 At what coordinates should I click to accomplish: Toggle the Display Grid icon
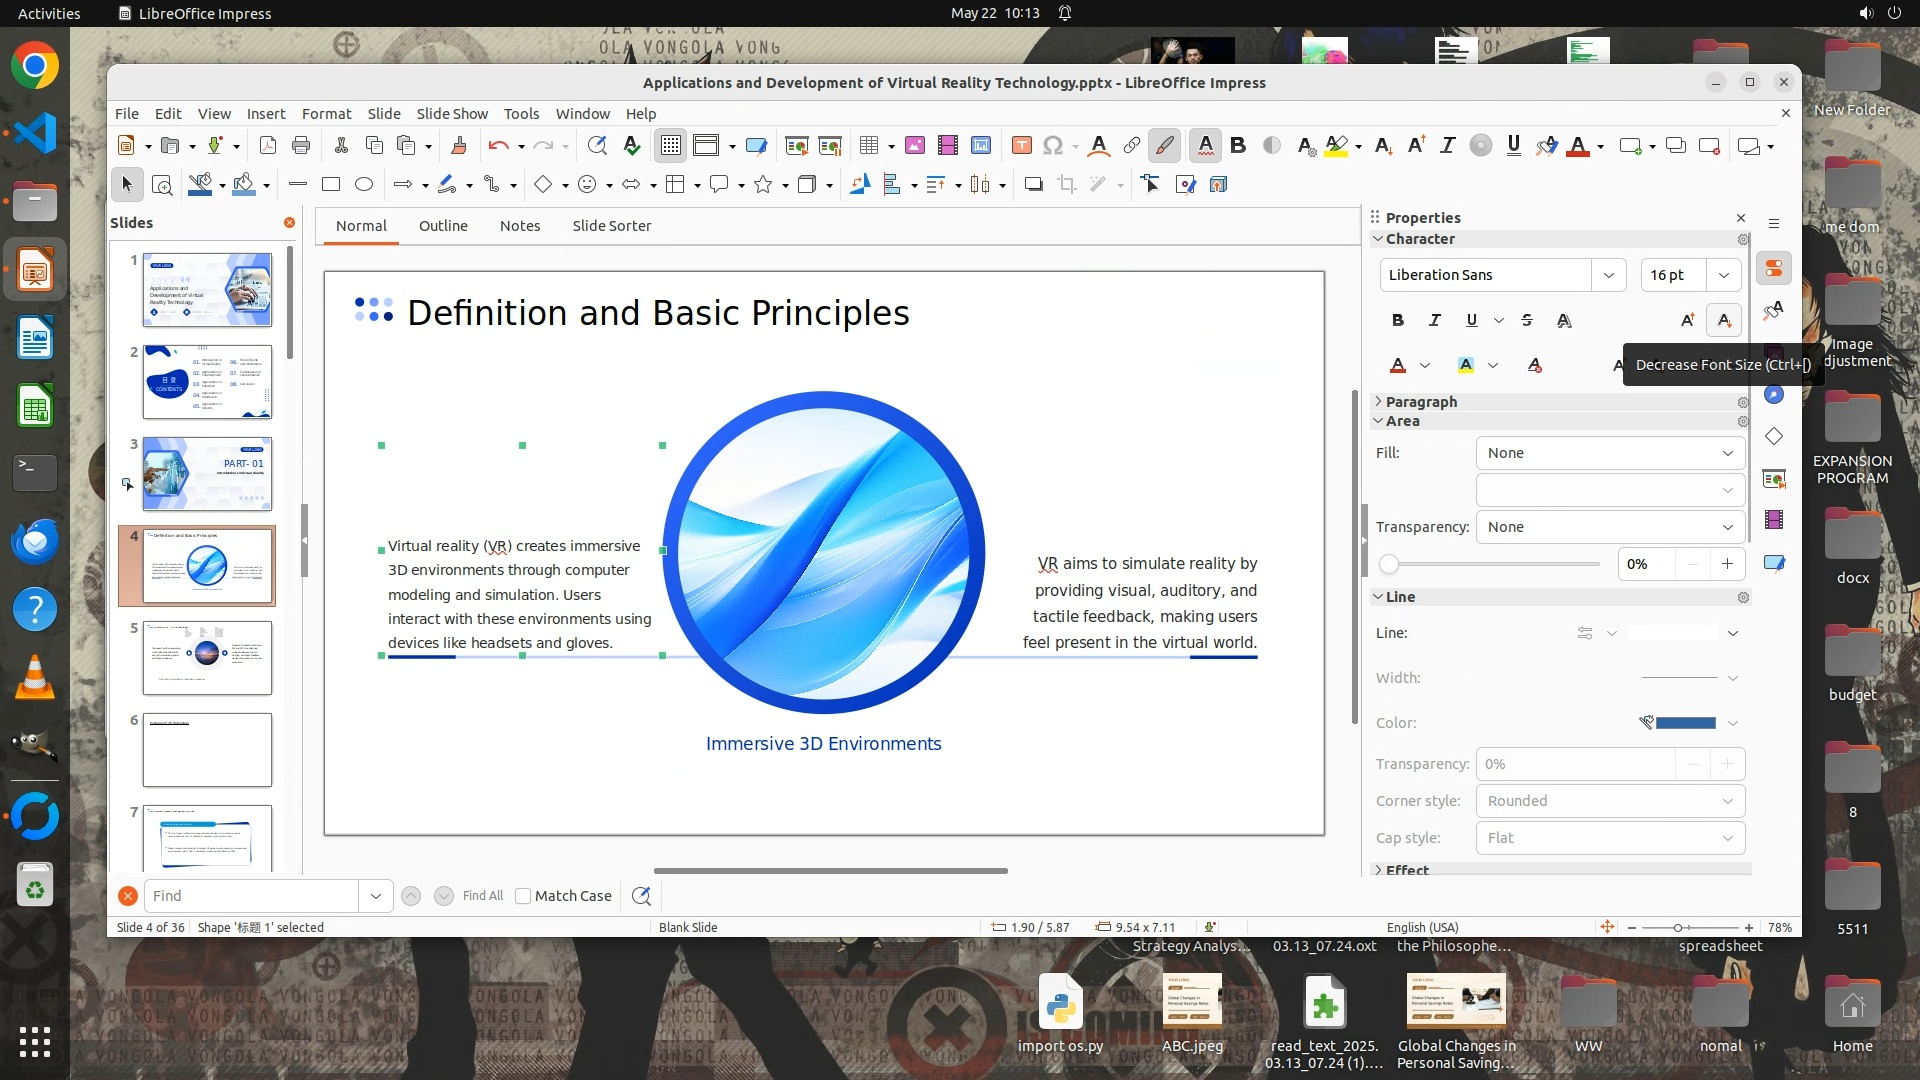tap(670, 146)
